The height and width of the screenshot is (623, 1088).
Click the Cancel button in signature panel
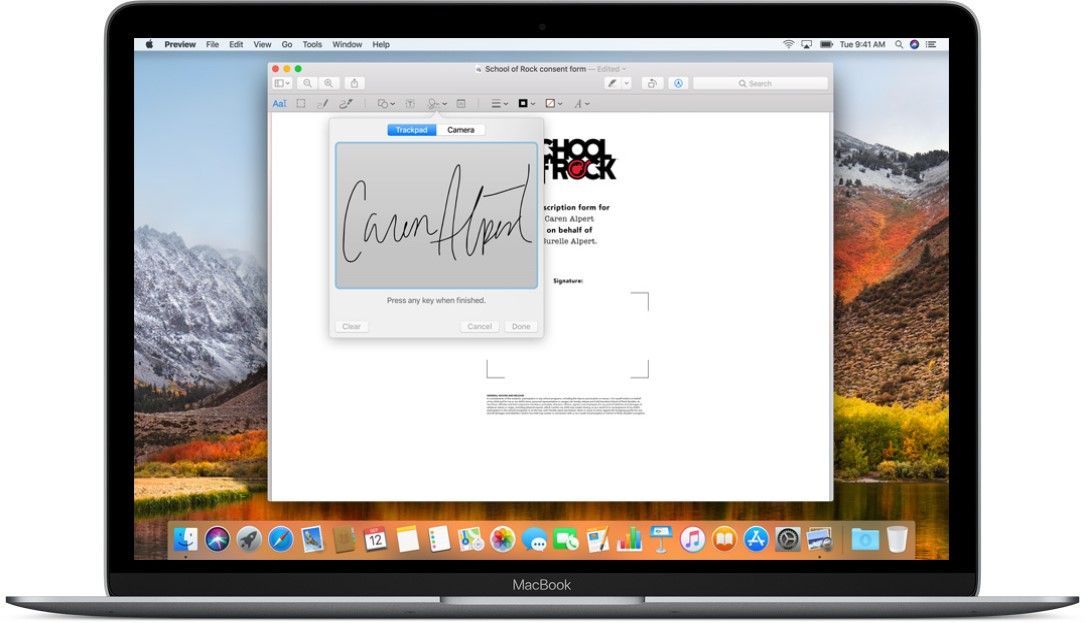tap(479, 326)
